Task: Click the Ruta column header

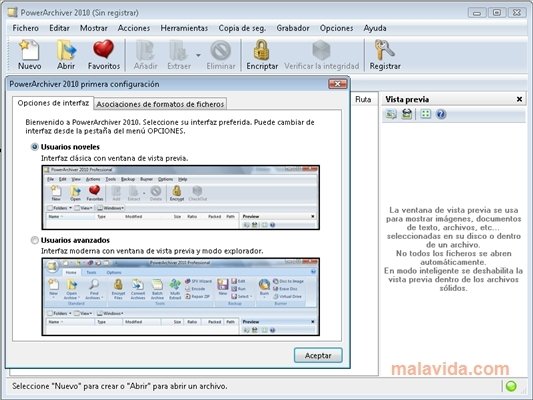Action: click(363, 99)
